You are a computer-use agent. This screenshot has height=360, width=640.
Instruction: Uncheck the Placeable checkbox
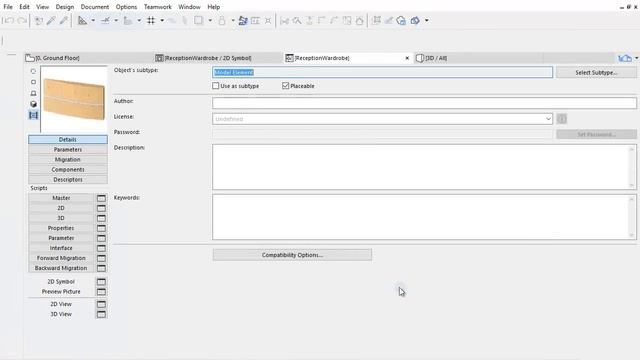coord(285,86)
